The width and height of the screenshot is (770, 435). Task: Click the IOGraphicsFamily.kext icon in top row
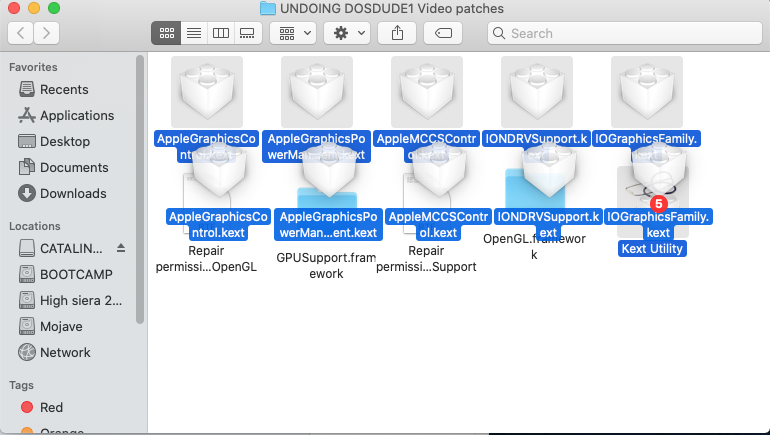pyautogui.click(x=647, y=92)
